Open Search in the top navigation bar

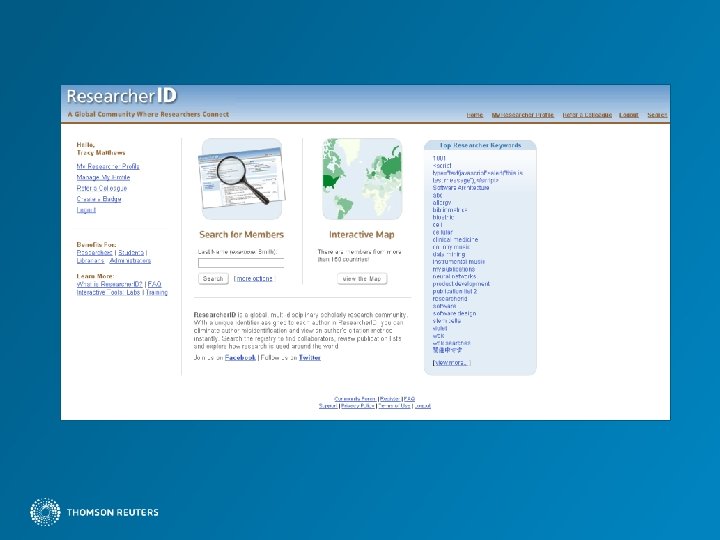[657, 115]
